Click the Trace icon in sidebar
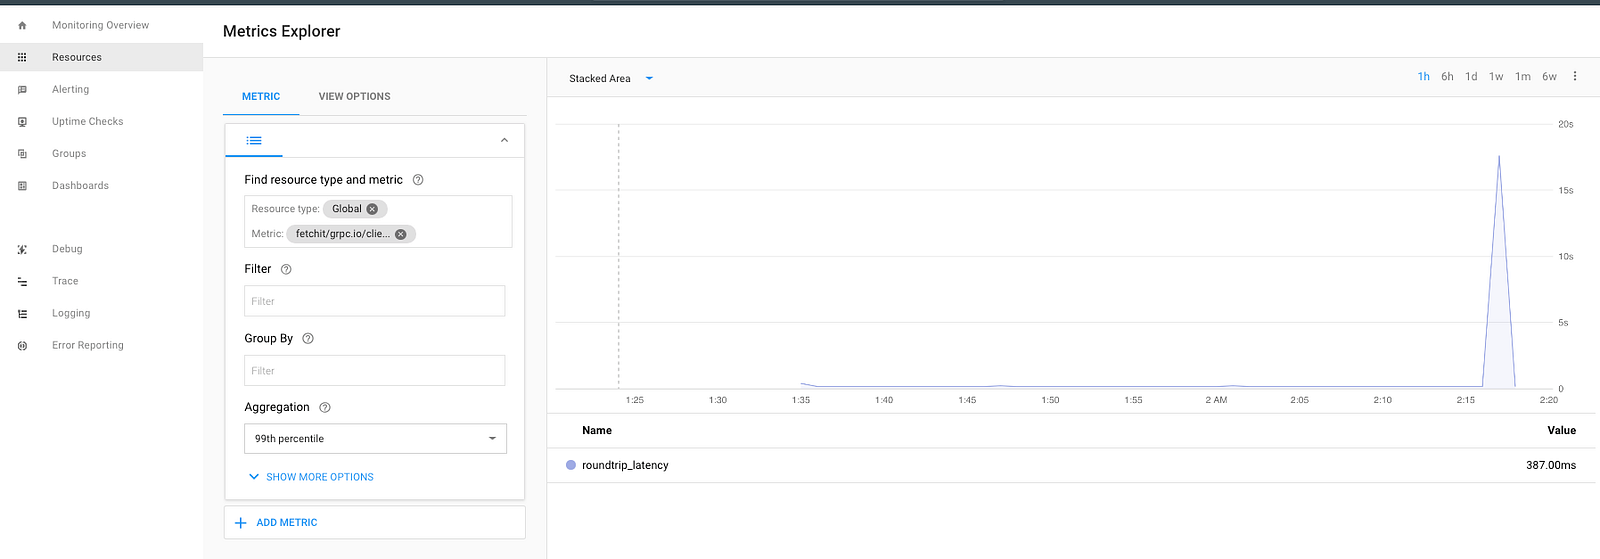 (22, 281)
